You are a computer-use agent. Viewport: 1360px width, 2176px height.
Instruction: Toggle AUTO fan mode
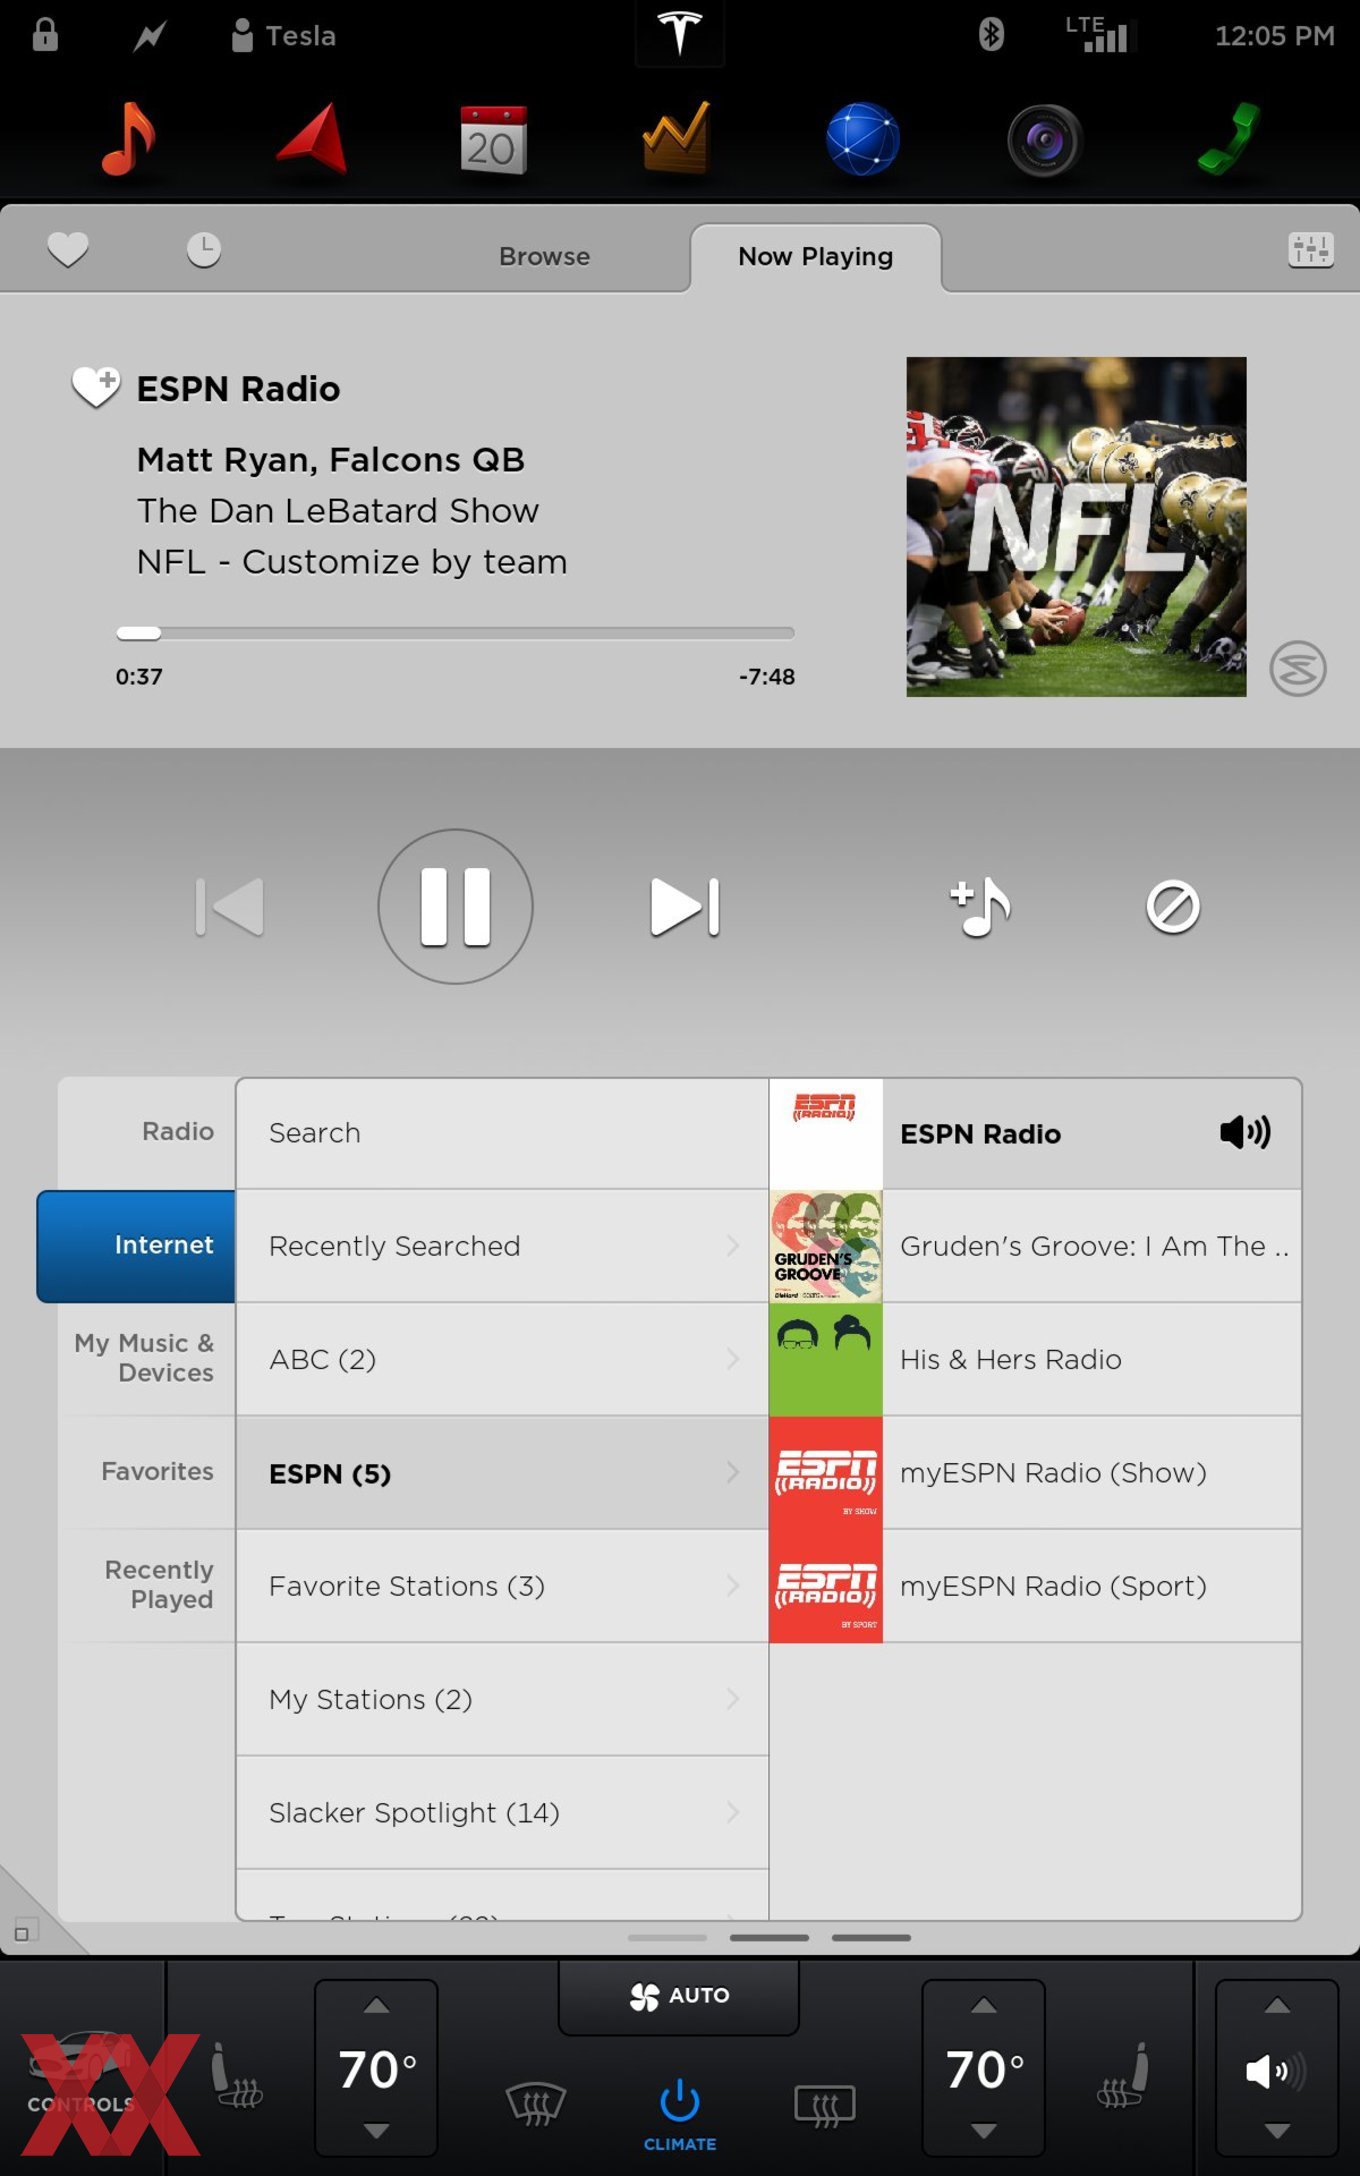[x=679, y=1996]
